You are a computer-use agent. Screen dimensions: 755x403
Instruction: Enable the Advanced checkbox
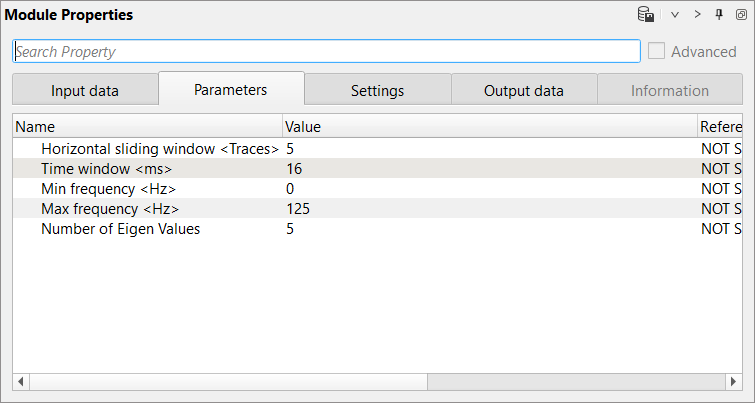(657, 52)
